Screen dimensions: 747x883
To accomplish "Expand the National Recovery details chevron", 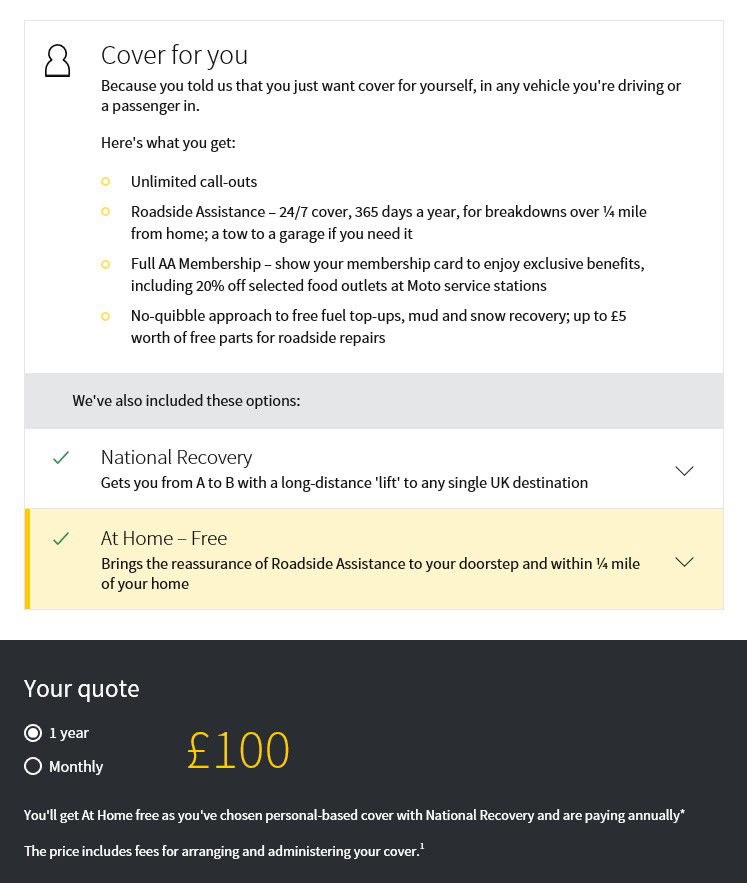I will point(684,470).
